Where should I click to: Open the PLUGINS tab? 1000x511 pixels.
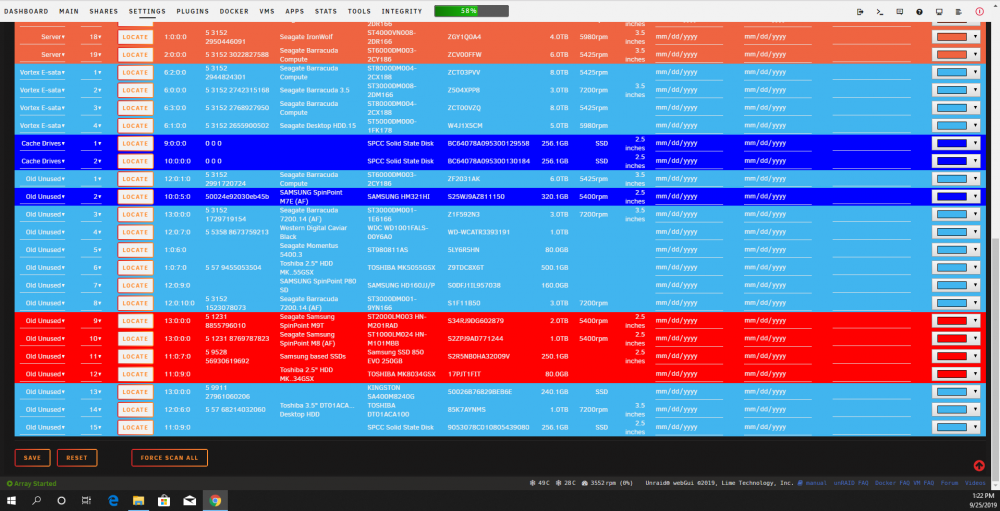(x=193, y=11)
